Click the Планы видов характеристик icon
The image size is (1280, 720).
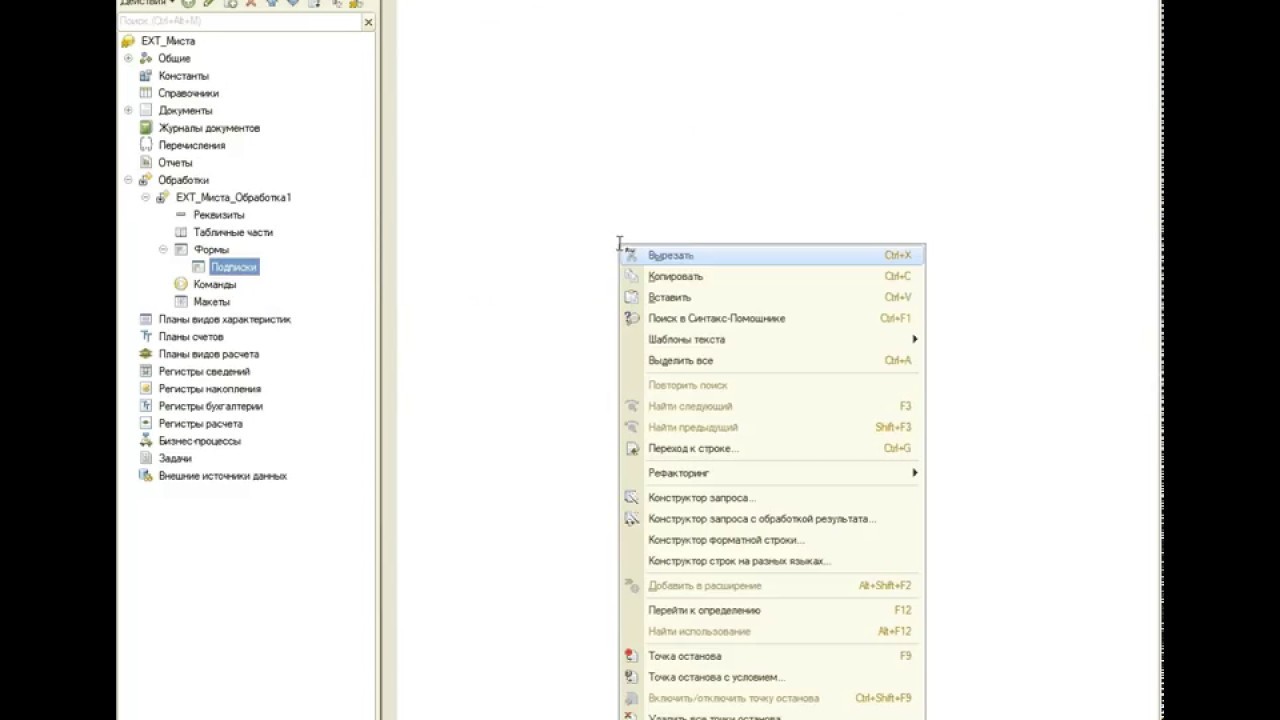(146, 319)
